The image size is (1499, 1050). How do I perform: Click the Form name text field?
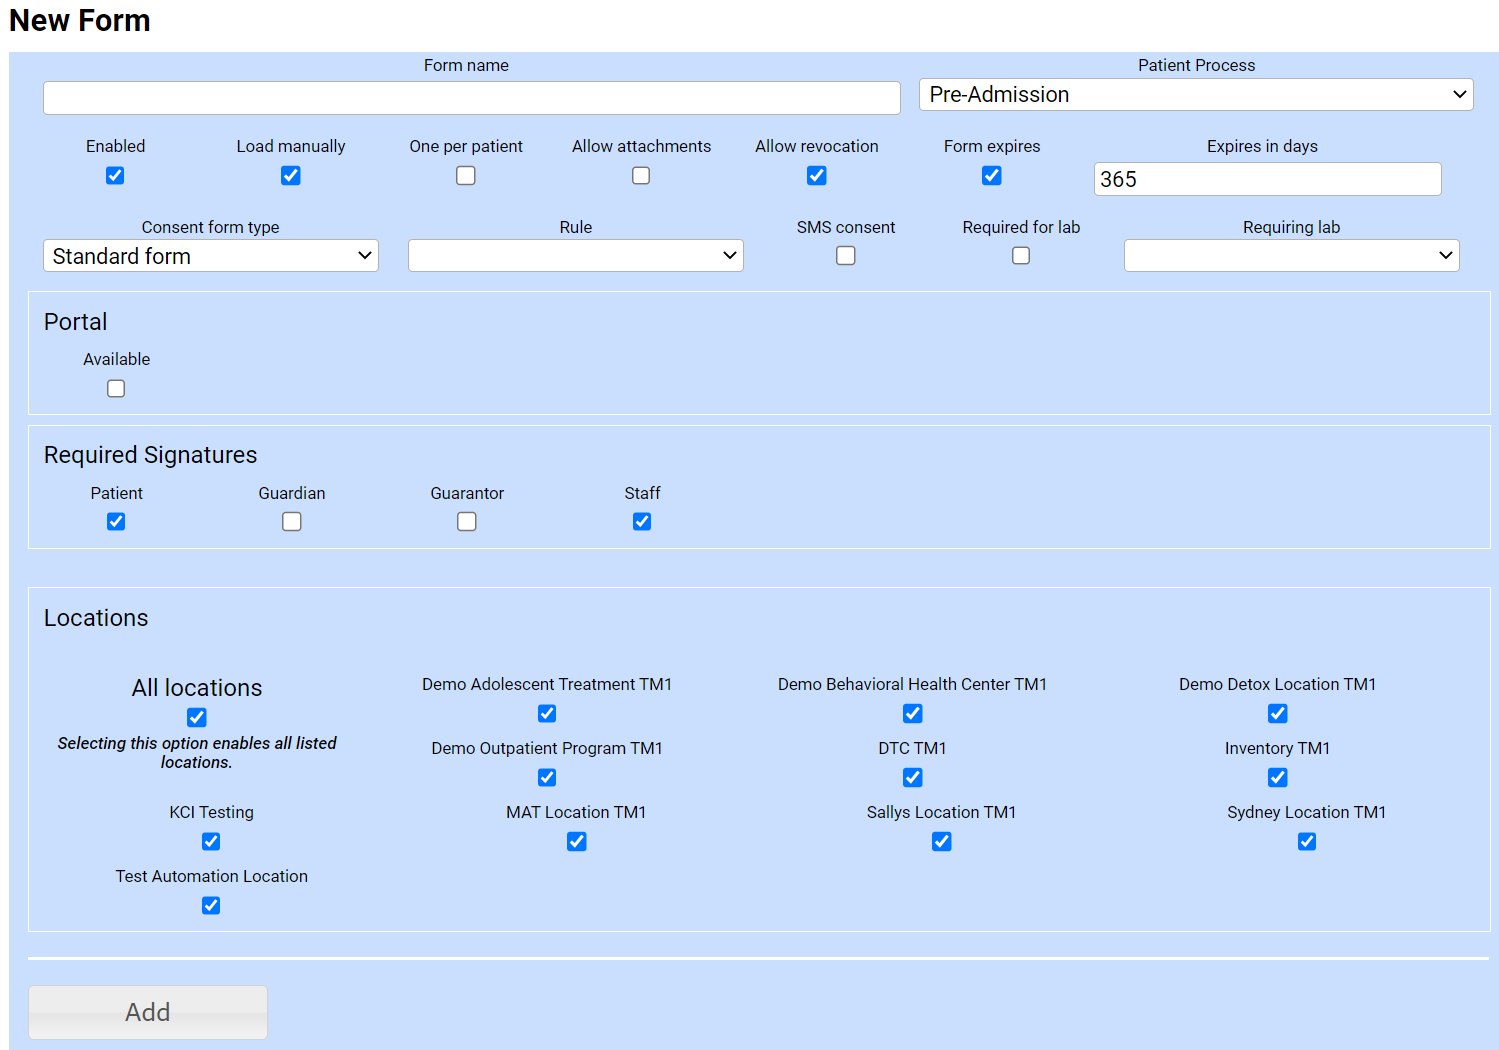(x=471, y=98)
